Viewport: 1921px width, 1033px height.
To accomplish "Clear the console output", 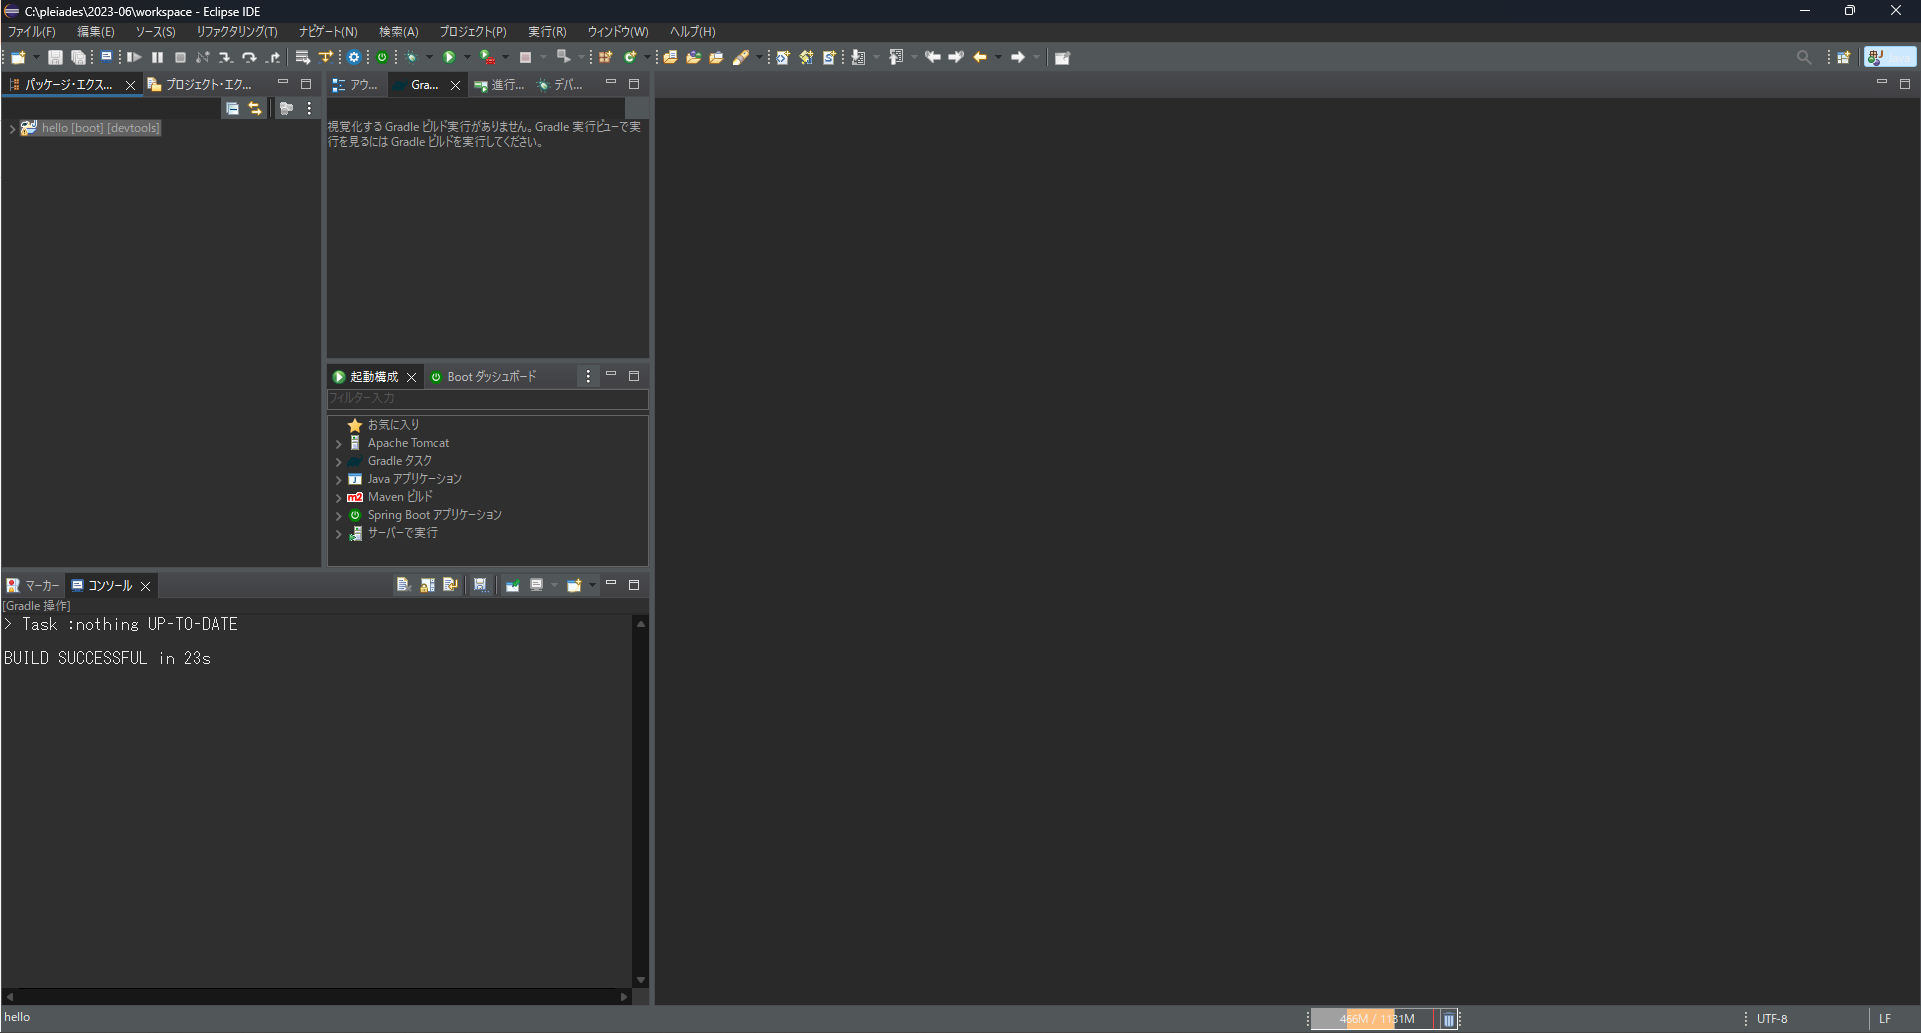I will pos(403,585).
